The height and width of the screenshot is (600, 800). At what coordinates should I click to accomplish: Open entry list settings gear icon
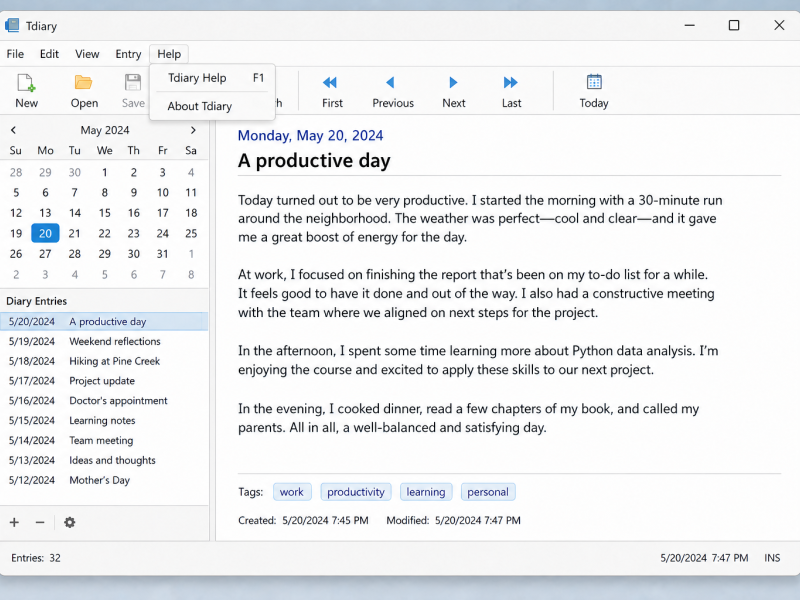point(69,522)
